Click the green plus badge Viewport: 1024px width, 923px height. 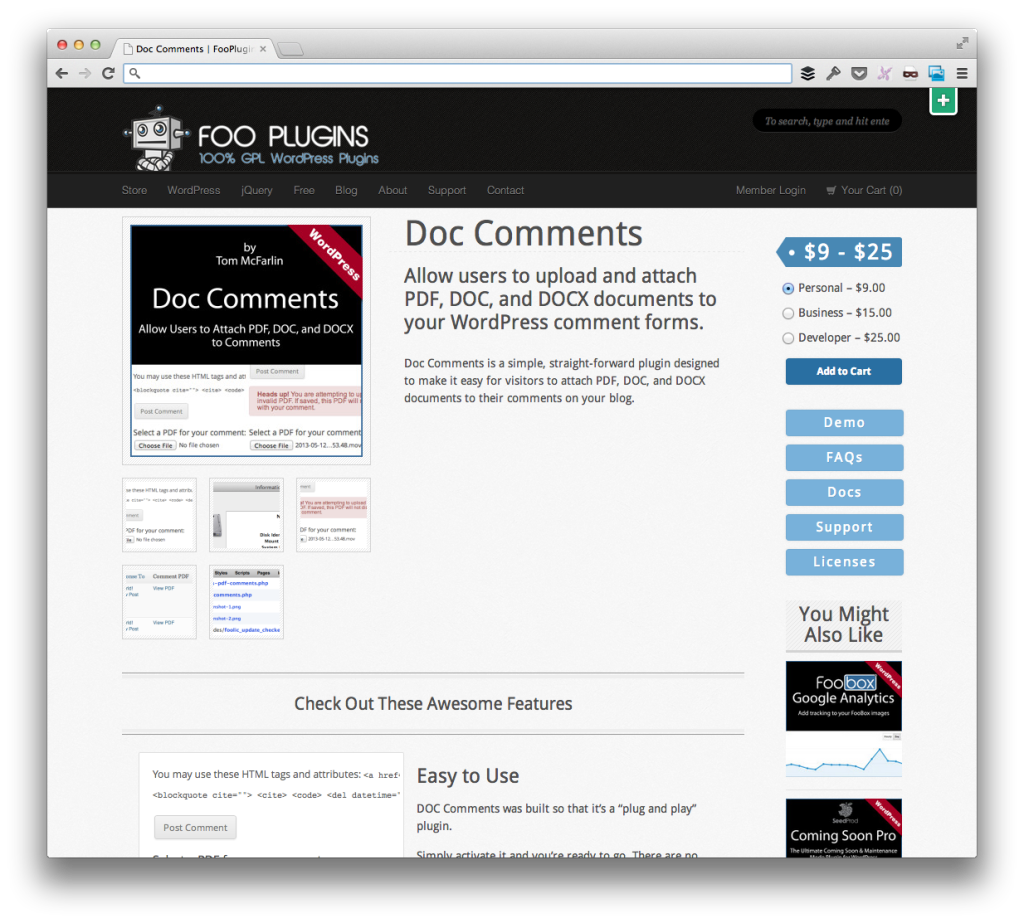tap(943, 101)
